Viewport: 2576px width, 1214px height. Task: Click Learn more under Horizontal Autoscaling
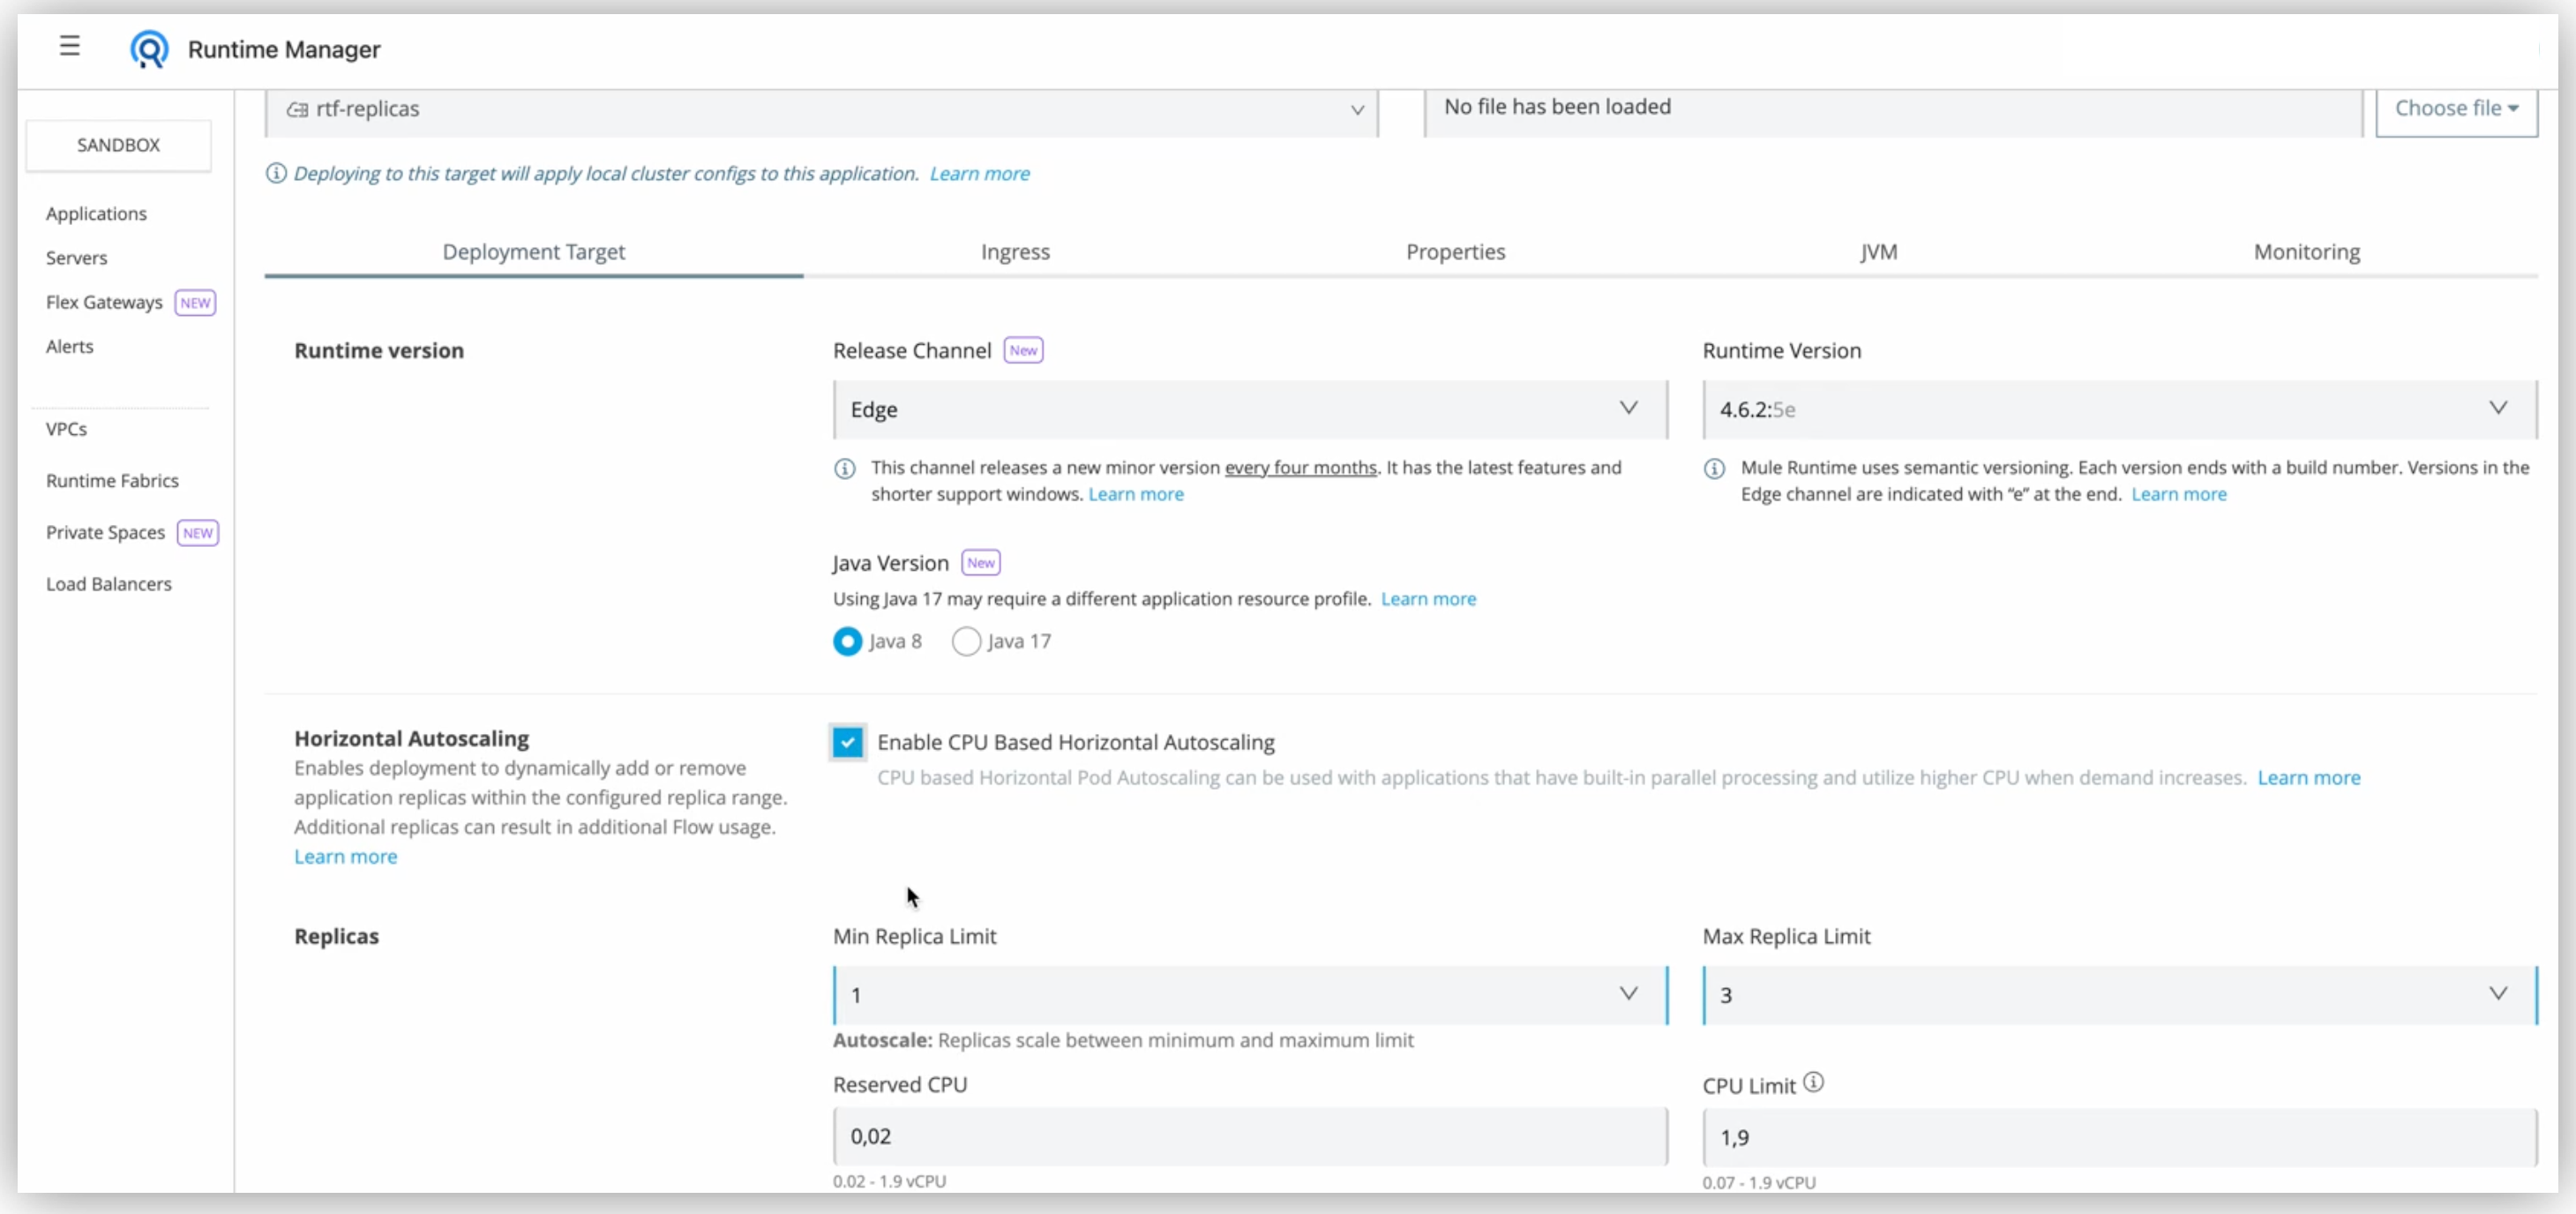(345, 856)
